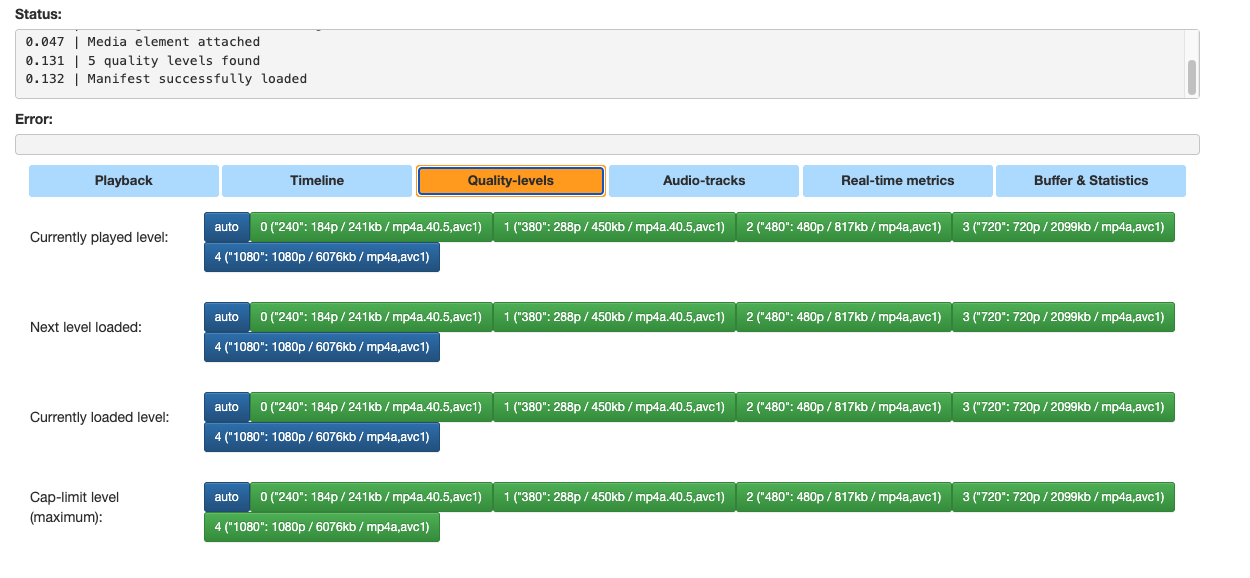Image resolution: width=1250 pixels, height=578 pixels.
Task: Cap the maximum level at 720p
Action: [x=1063, y=497]
